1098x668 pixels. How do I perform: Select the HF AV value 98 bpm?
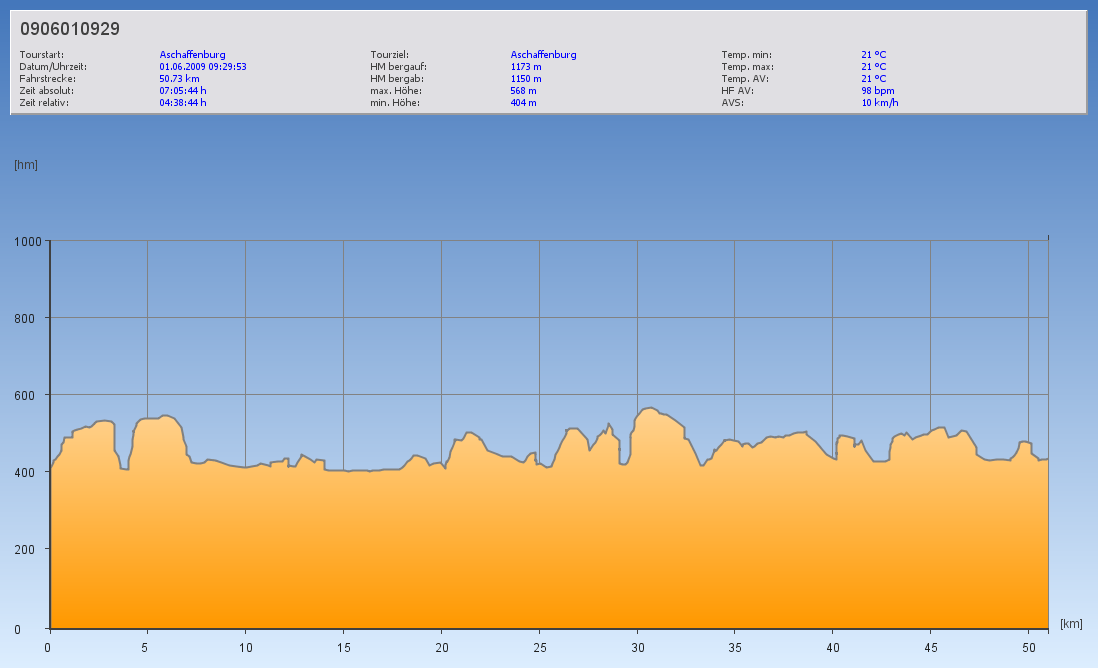(878, 91)
